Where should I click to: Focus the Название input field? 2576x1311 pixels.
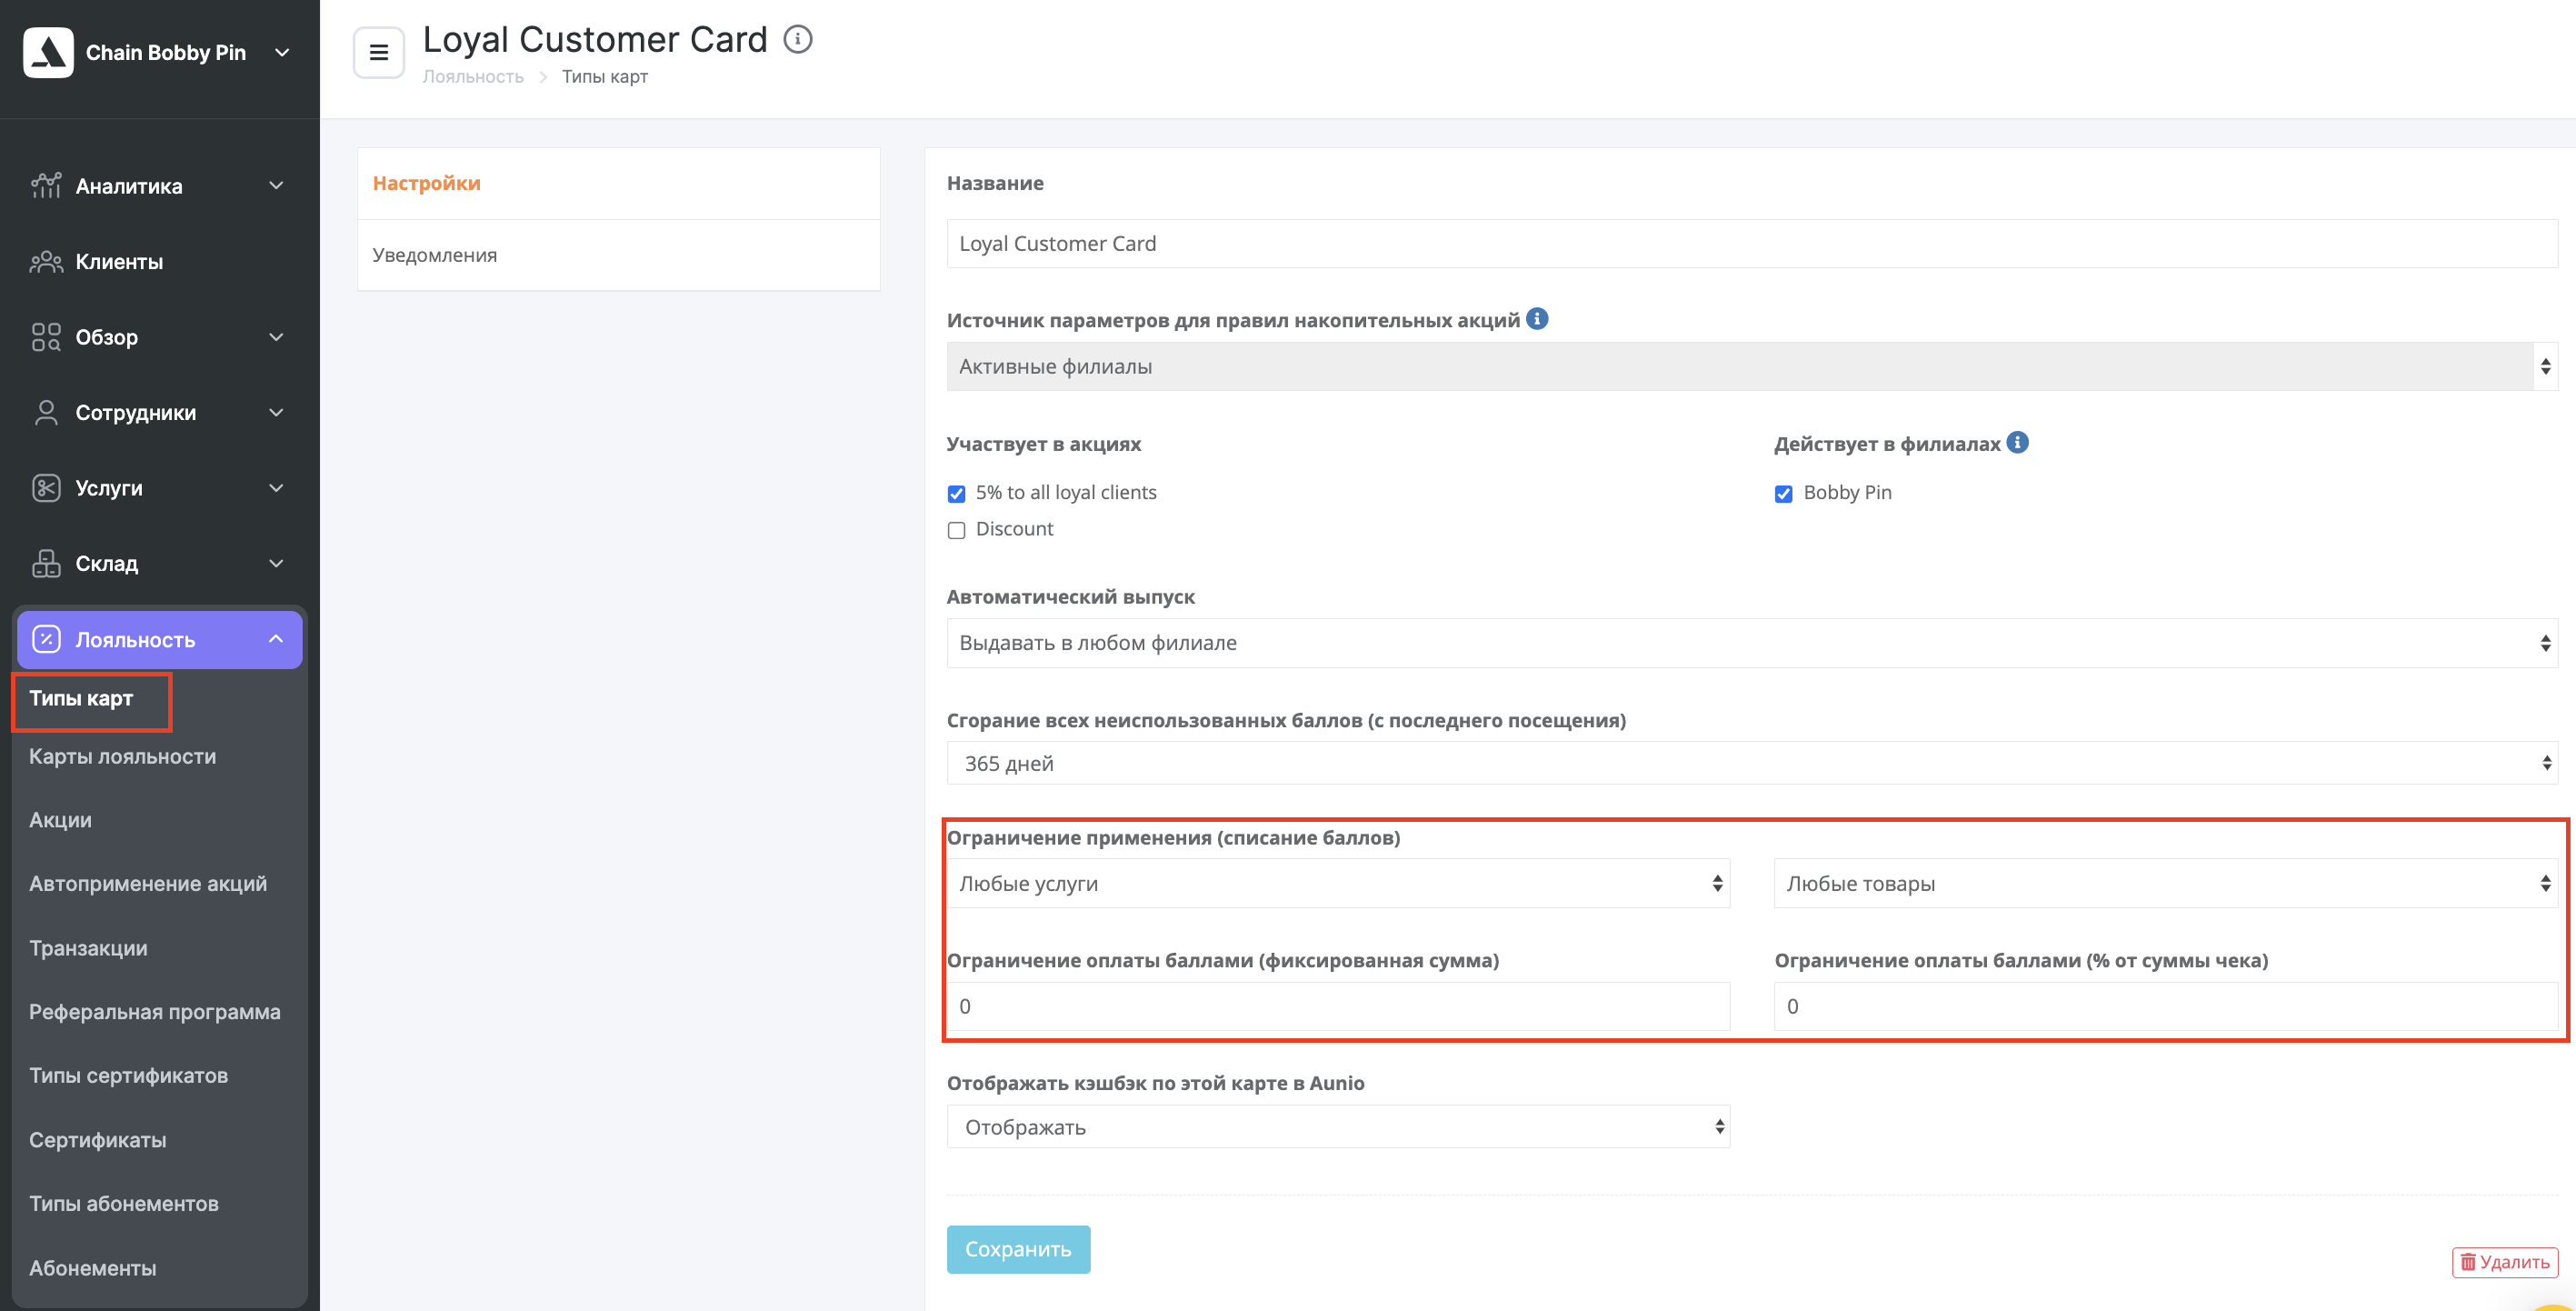coord(1752,244)
